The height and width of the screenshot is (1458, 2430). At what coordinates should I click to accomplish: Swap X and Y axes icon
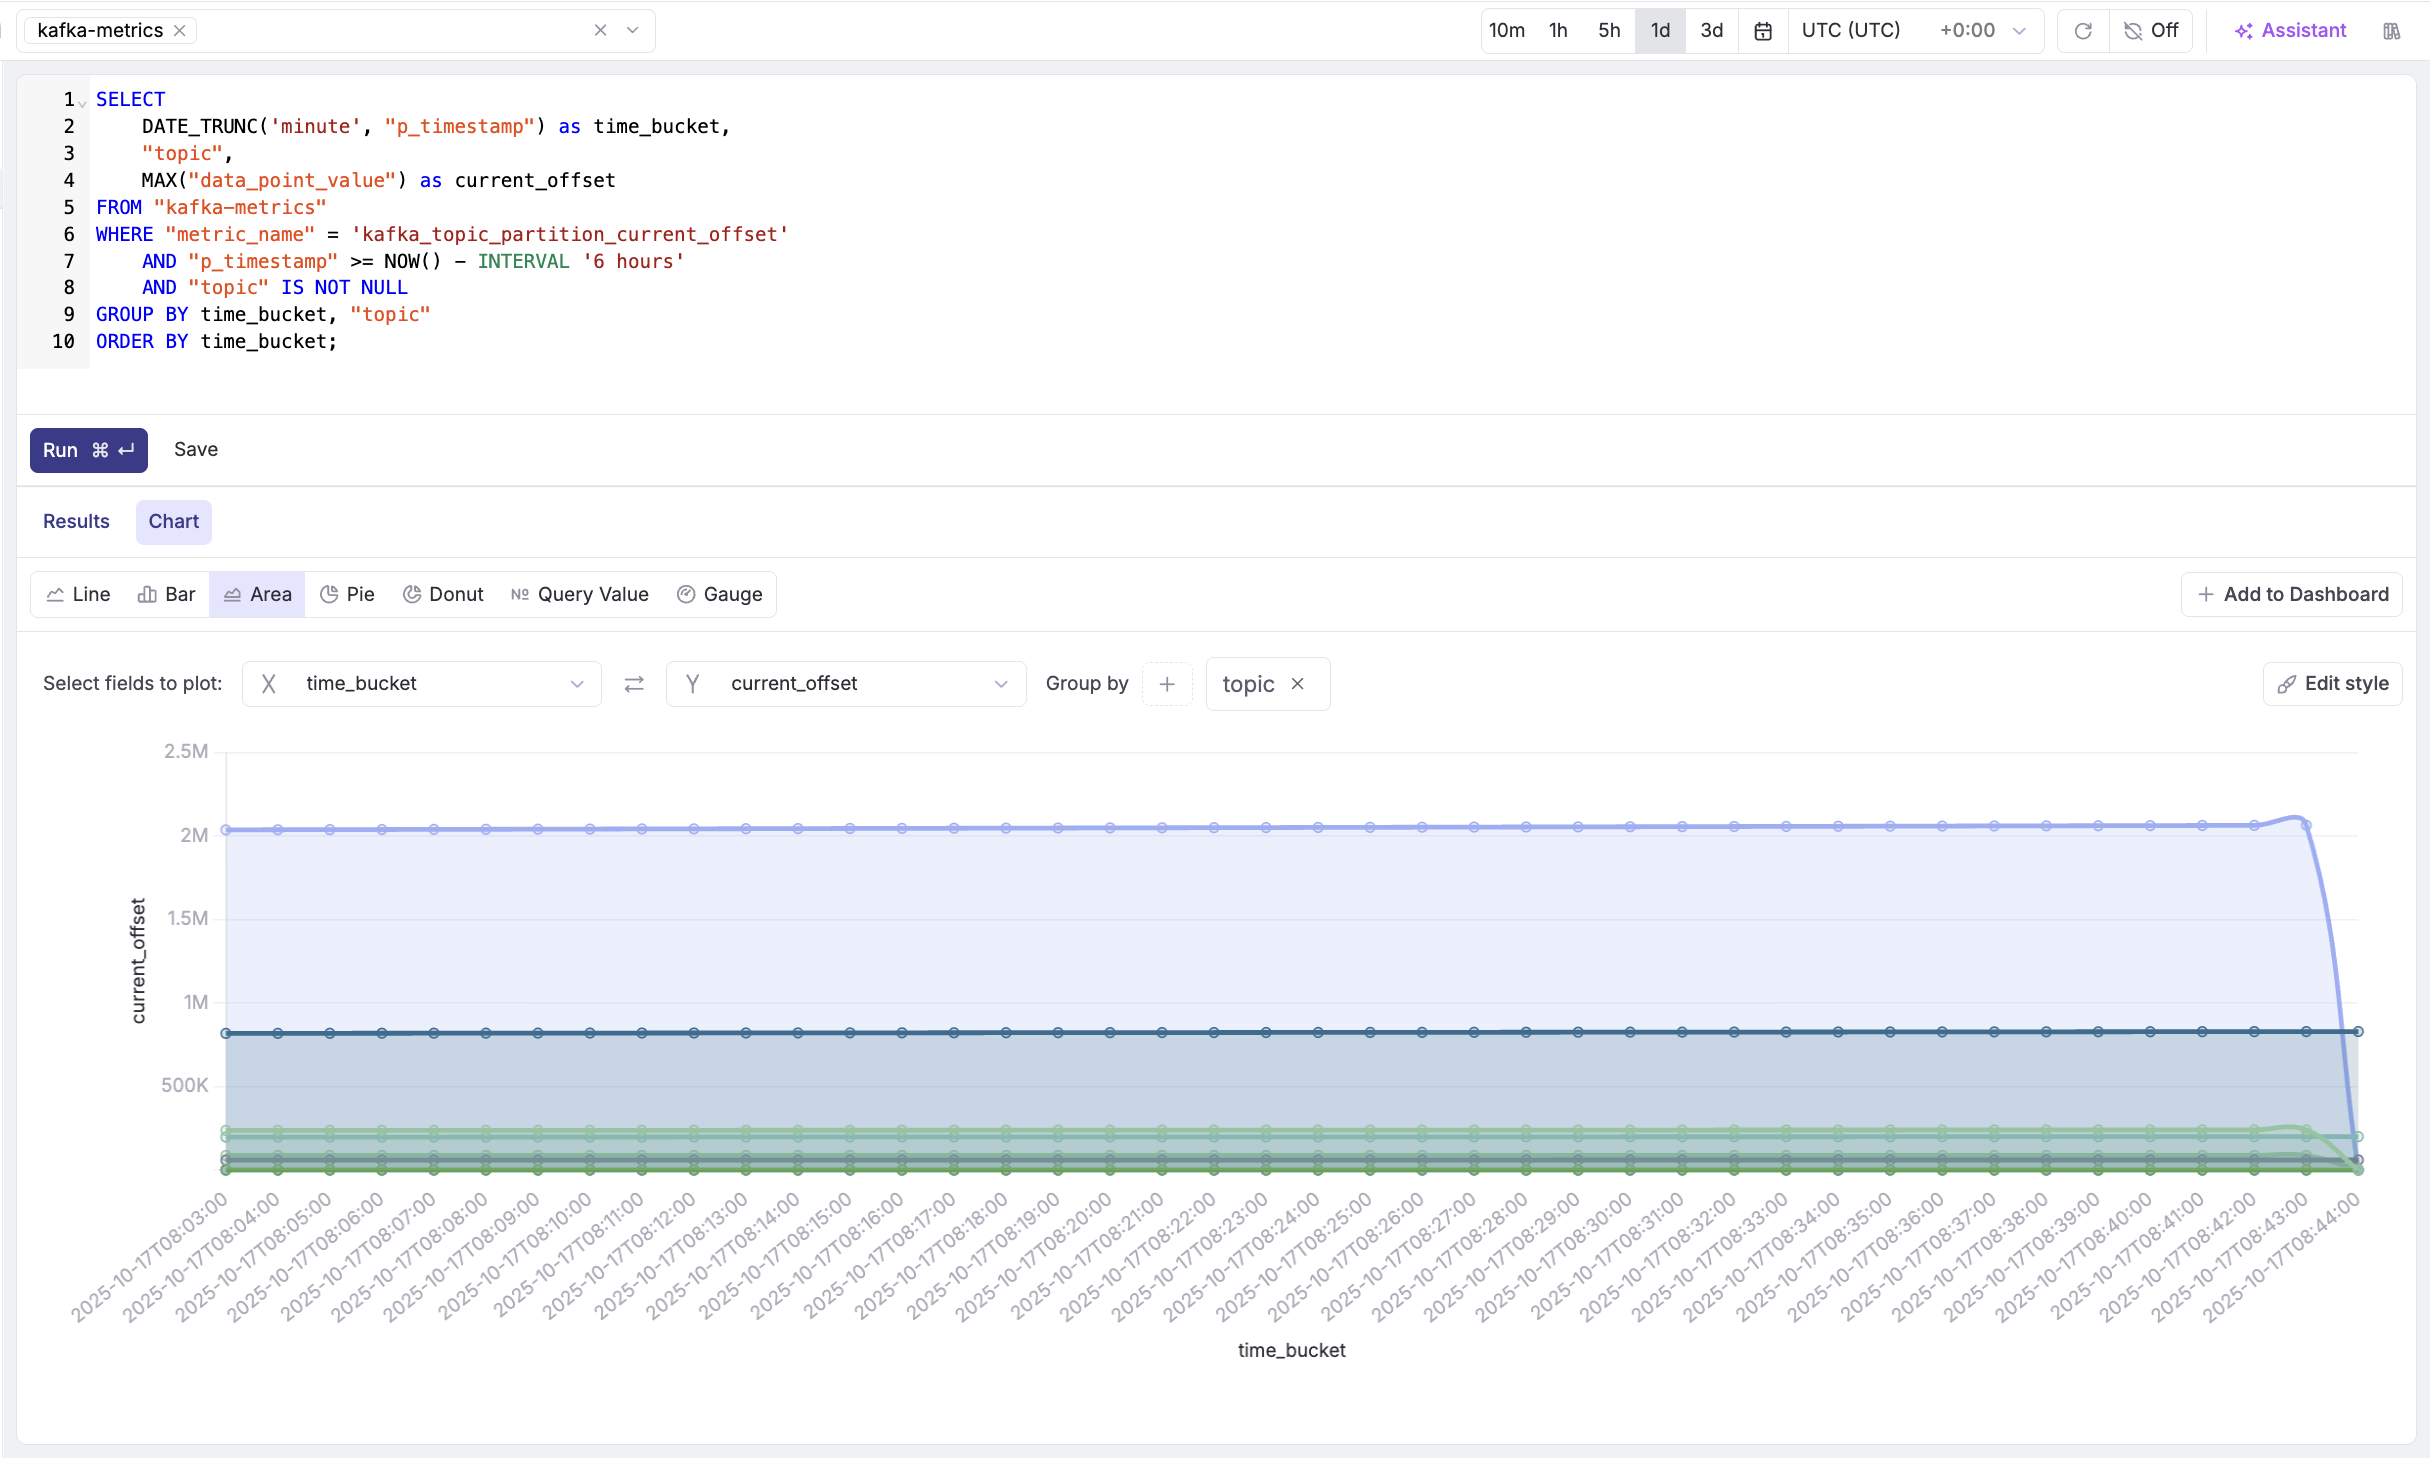(x=634, y=684)
